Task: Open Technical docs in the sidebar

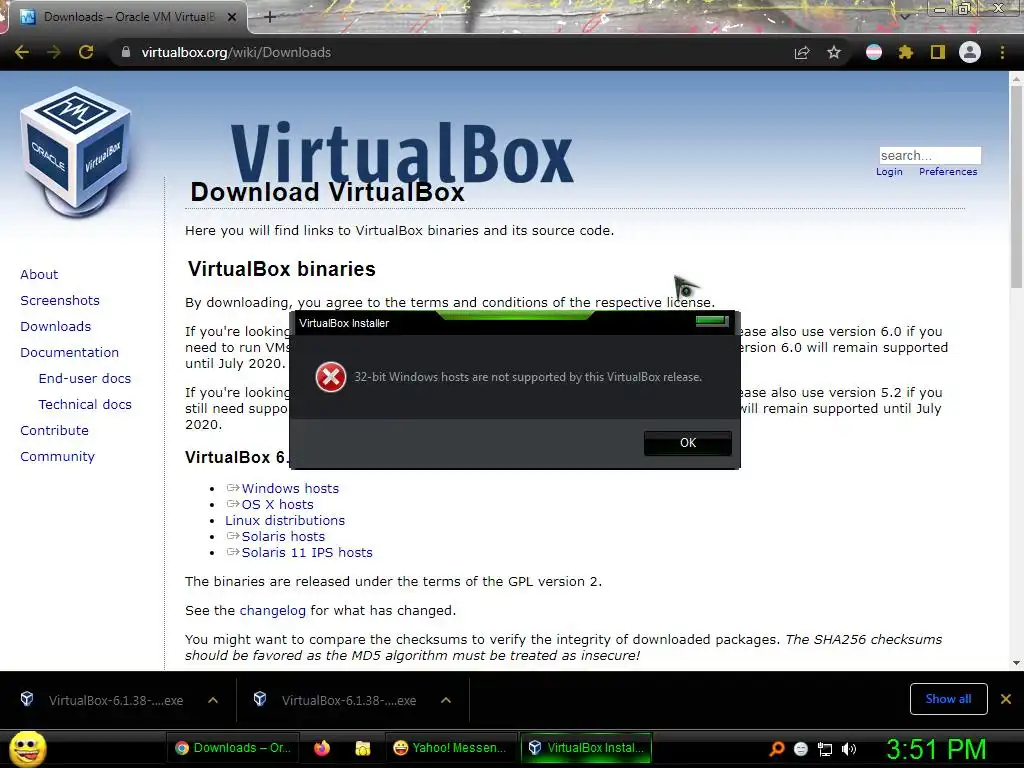Action: click(x=85, y=405)
